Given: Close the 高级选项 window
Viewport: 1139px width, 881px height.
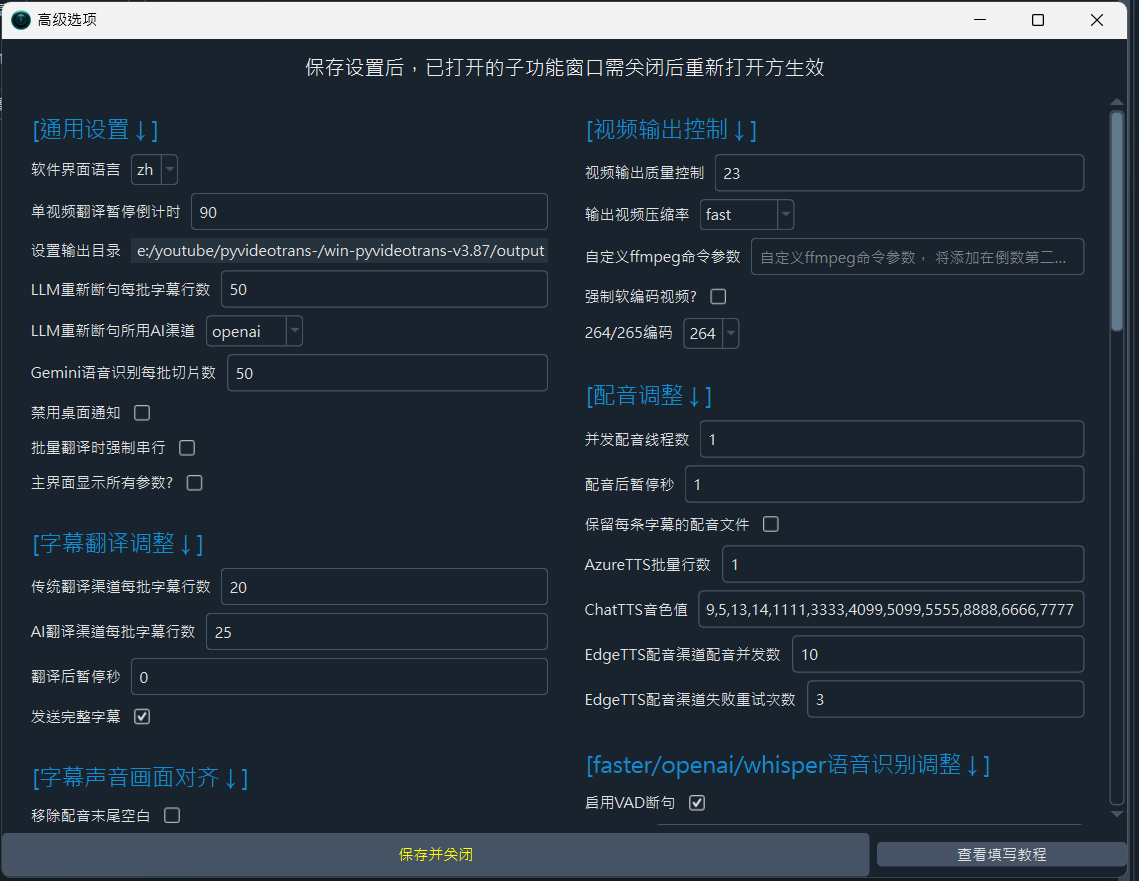Looking at the screenshot, I should [1097, 20].
